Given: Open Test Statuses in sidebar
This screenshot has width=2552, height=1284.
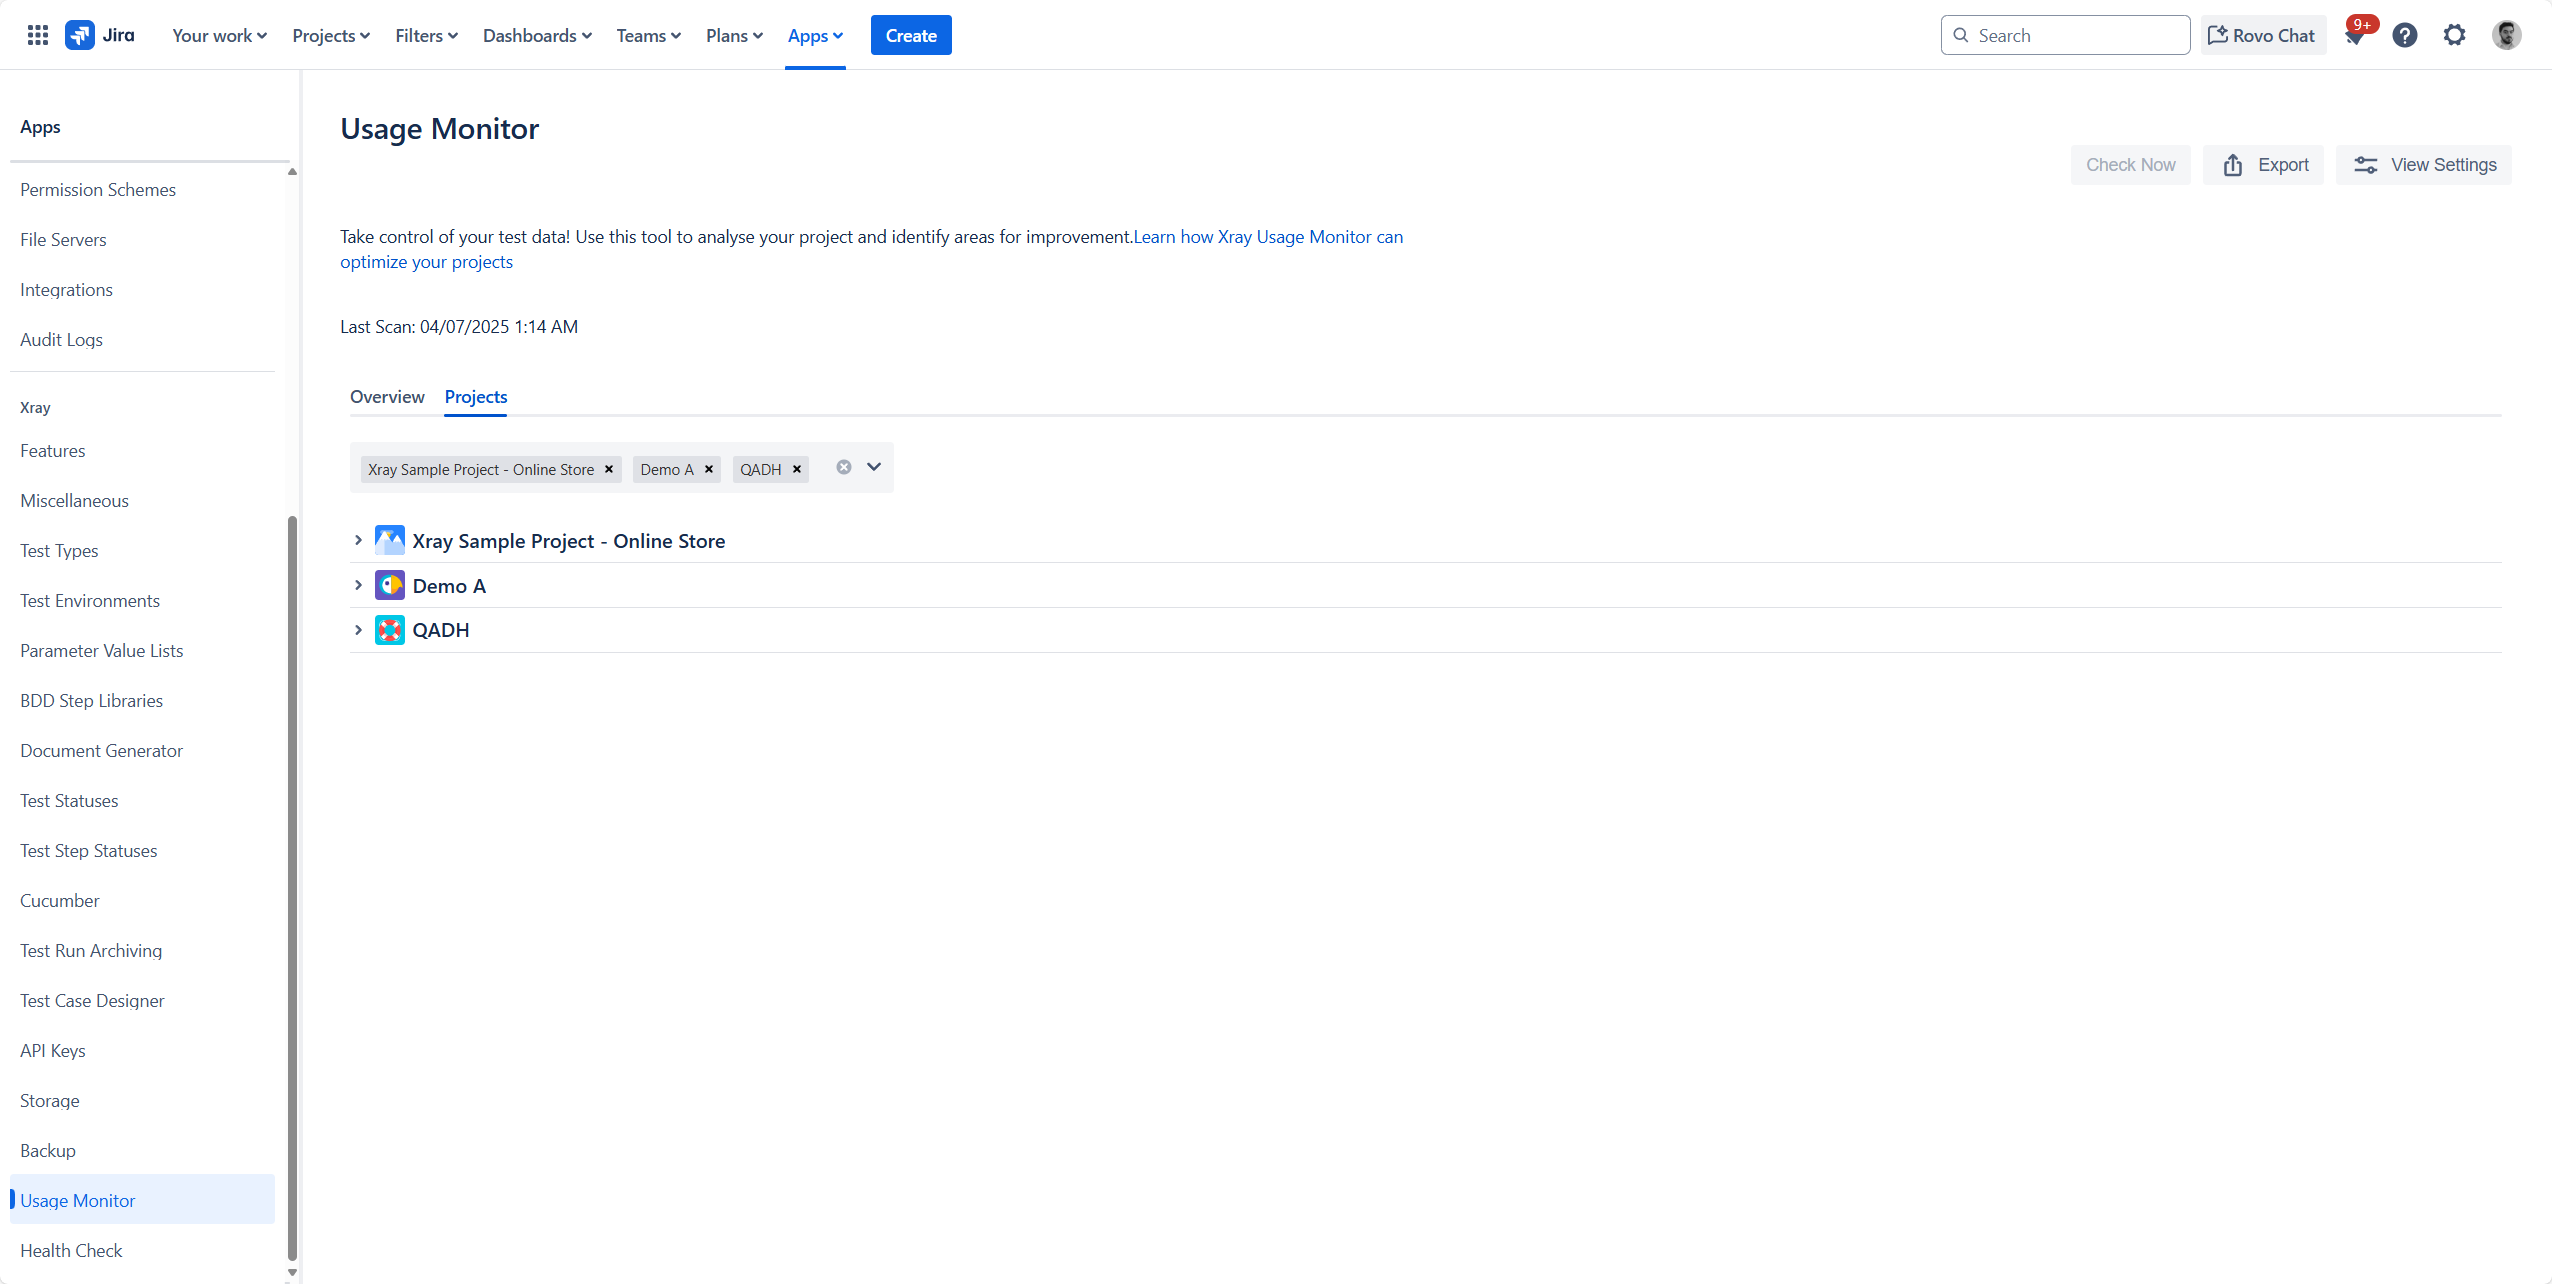Looking at the screenshot, I should 69,801.
